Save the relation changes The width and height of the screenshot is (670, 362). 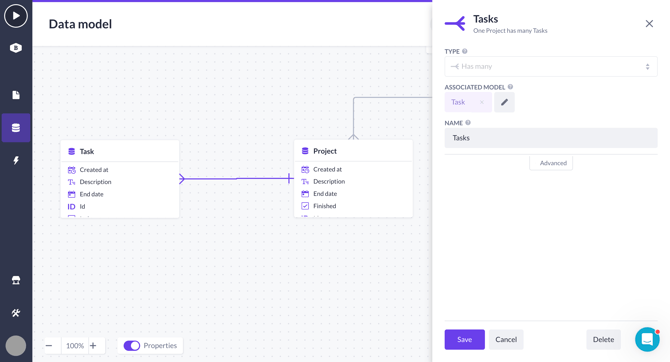point(464,339)
